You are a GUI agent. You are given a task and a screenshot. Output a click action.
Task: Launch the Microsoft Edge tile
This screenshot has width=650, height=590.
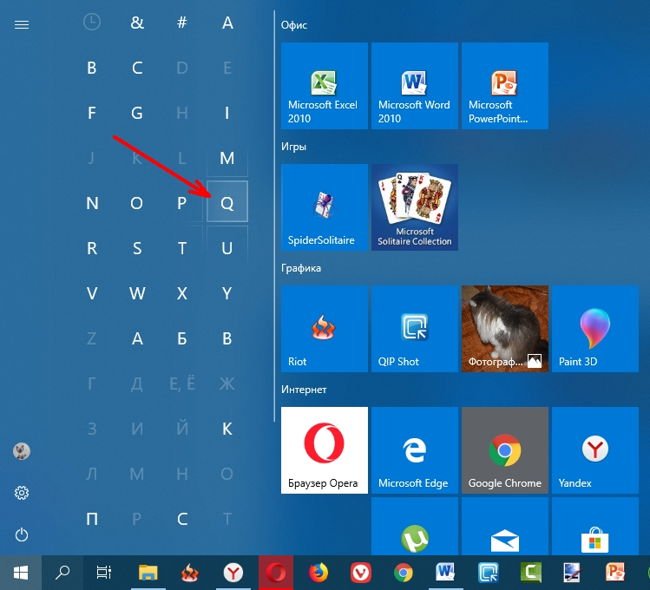415,450
